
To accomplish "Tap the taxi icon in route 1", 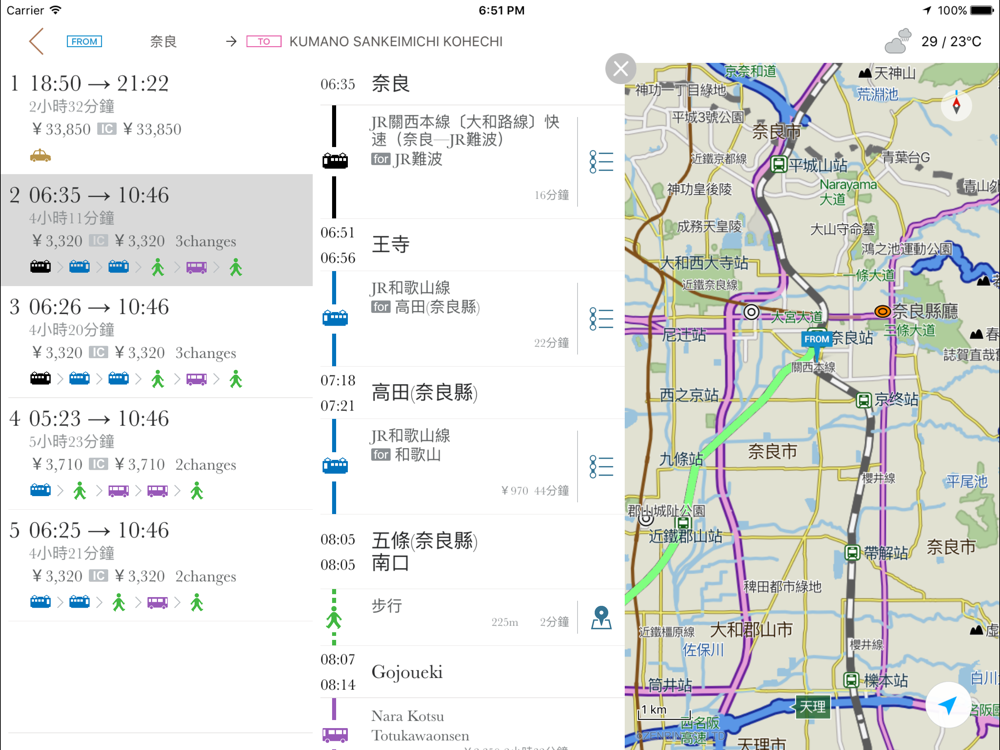I will coord(40,156).
